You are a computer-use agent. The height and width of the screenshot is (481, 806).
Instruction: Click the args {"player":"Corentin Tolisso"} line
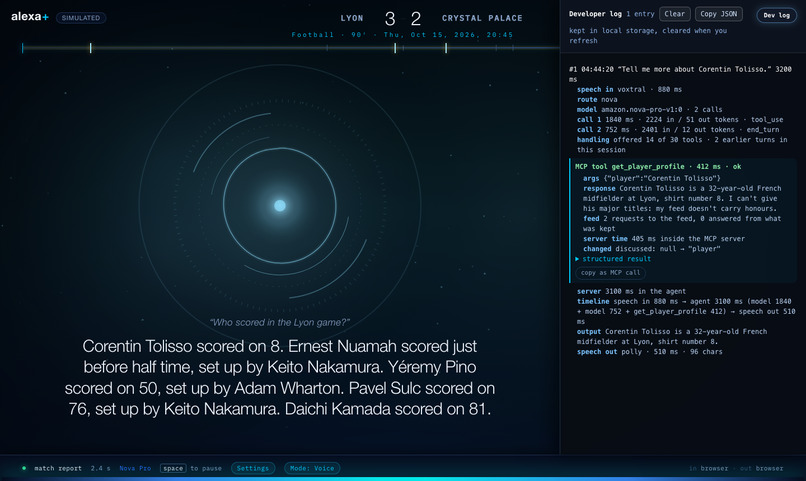point(652,178)
